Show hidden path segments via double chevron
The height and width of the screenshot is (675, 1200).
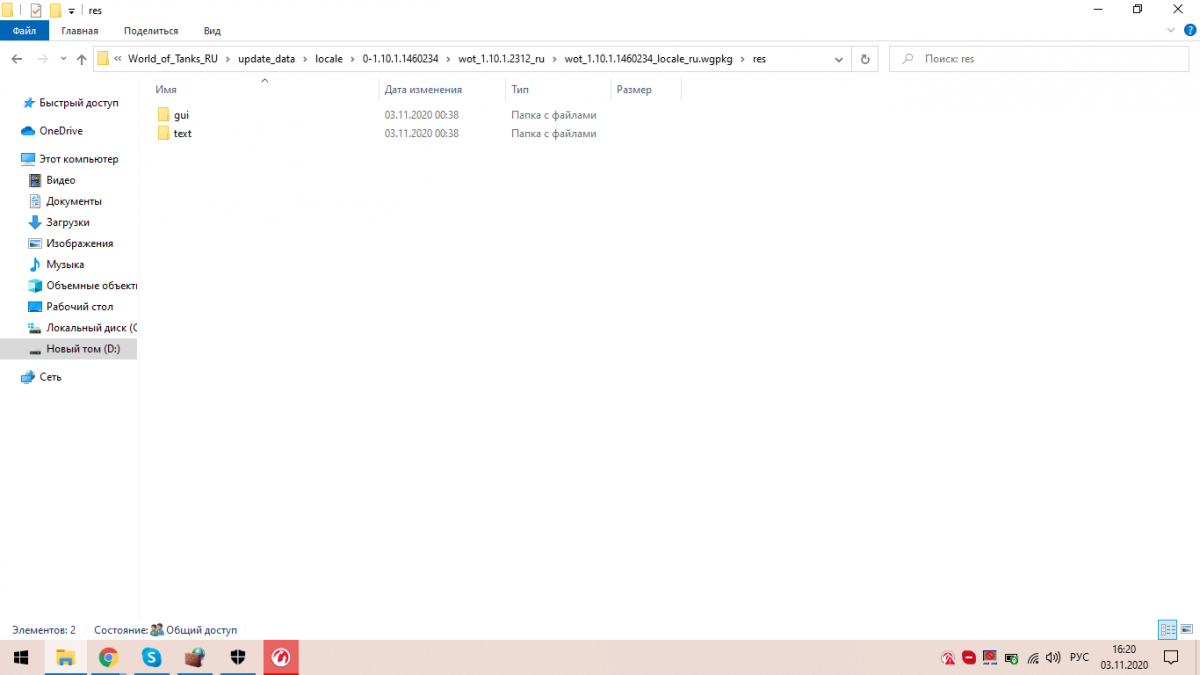coord(118,59)
